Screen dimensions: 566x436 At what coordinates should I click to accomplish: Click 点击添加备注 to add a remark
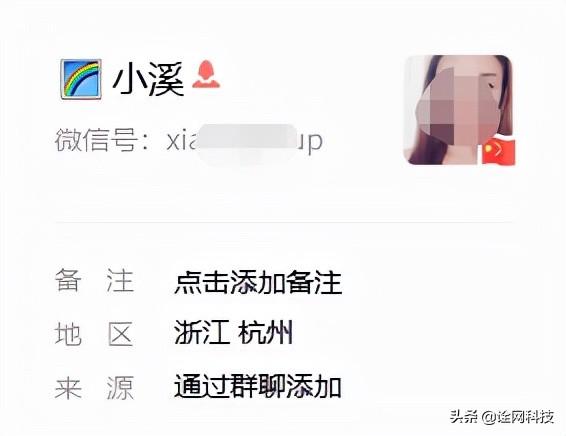coord(258,282)
